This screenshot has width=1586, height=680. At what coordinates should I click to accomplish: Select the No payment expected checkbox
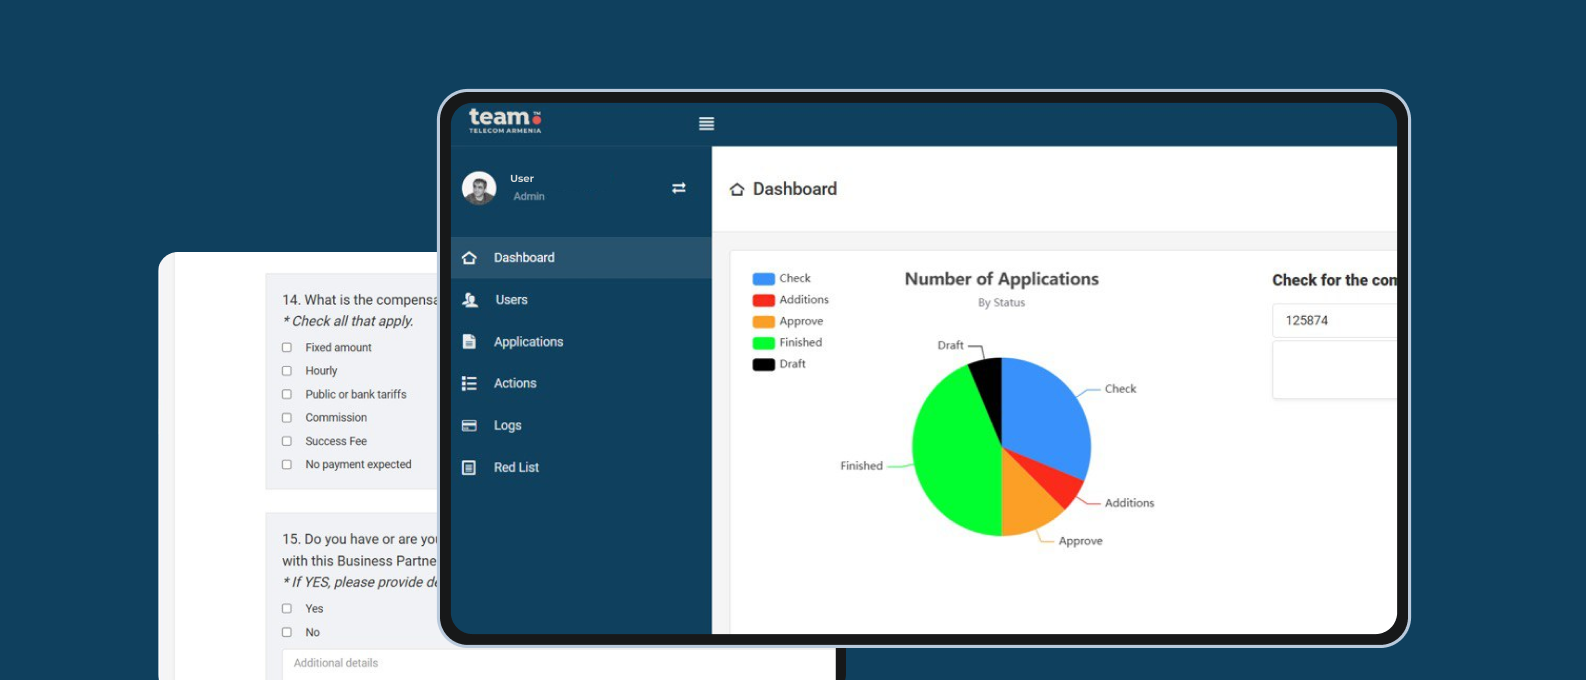tap(287, 465)
